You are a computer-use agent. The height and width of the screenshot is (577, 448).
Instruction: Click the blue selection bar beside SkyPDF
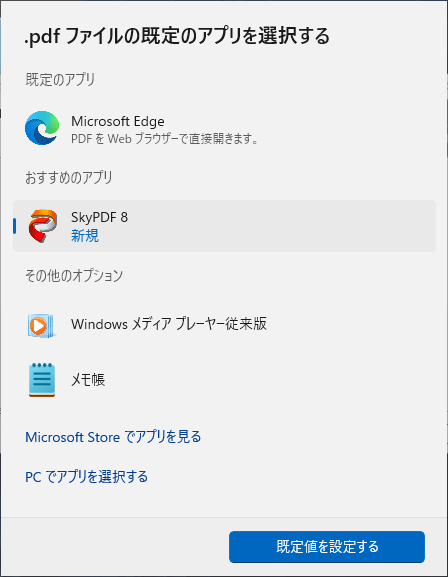14,226
